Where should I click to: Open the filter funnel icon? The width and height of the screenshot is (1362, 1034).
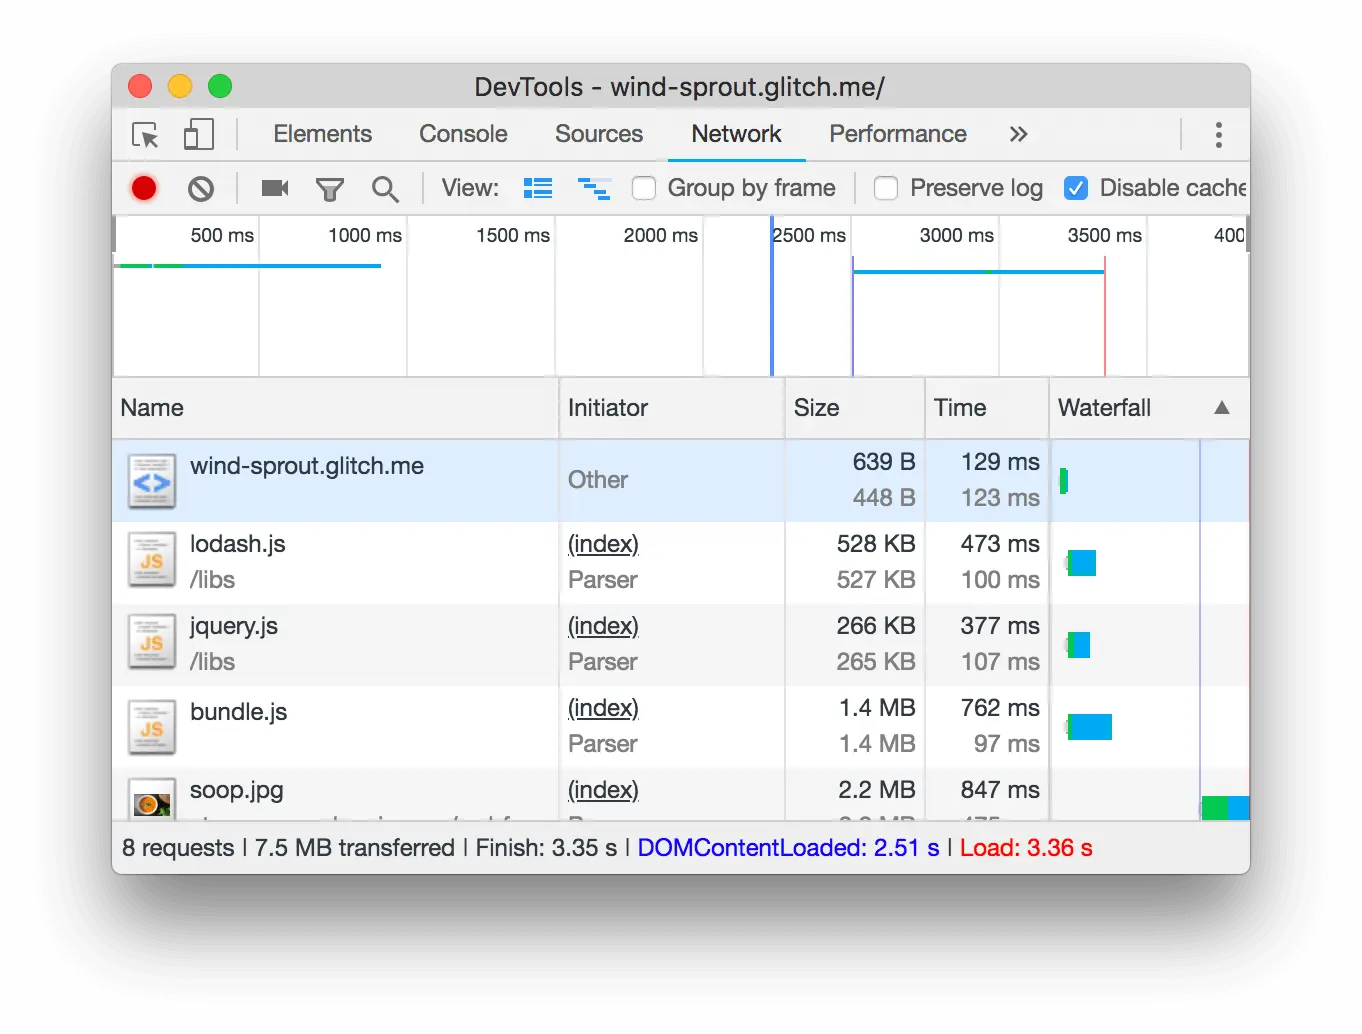pyautogui.click(x=329, y=189)
